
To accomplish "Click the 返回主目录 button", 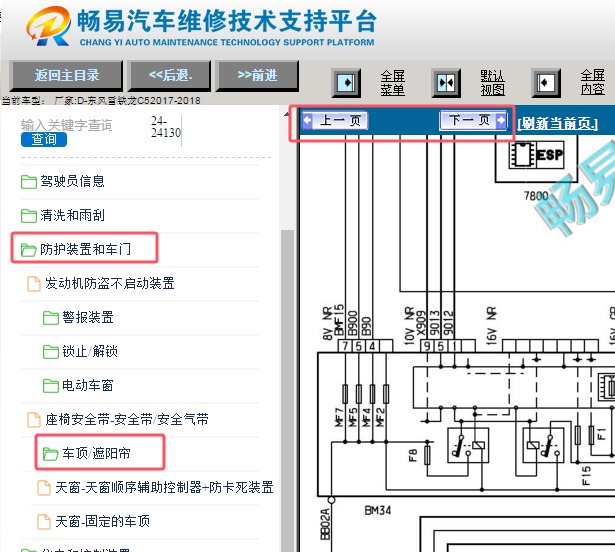I will [x=66, y=75].
